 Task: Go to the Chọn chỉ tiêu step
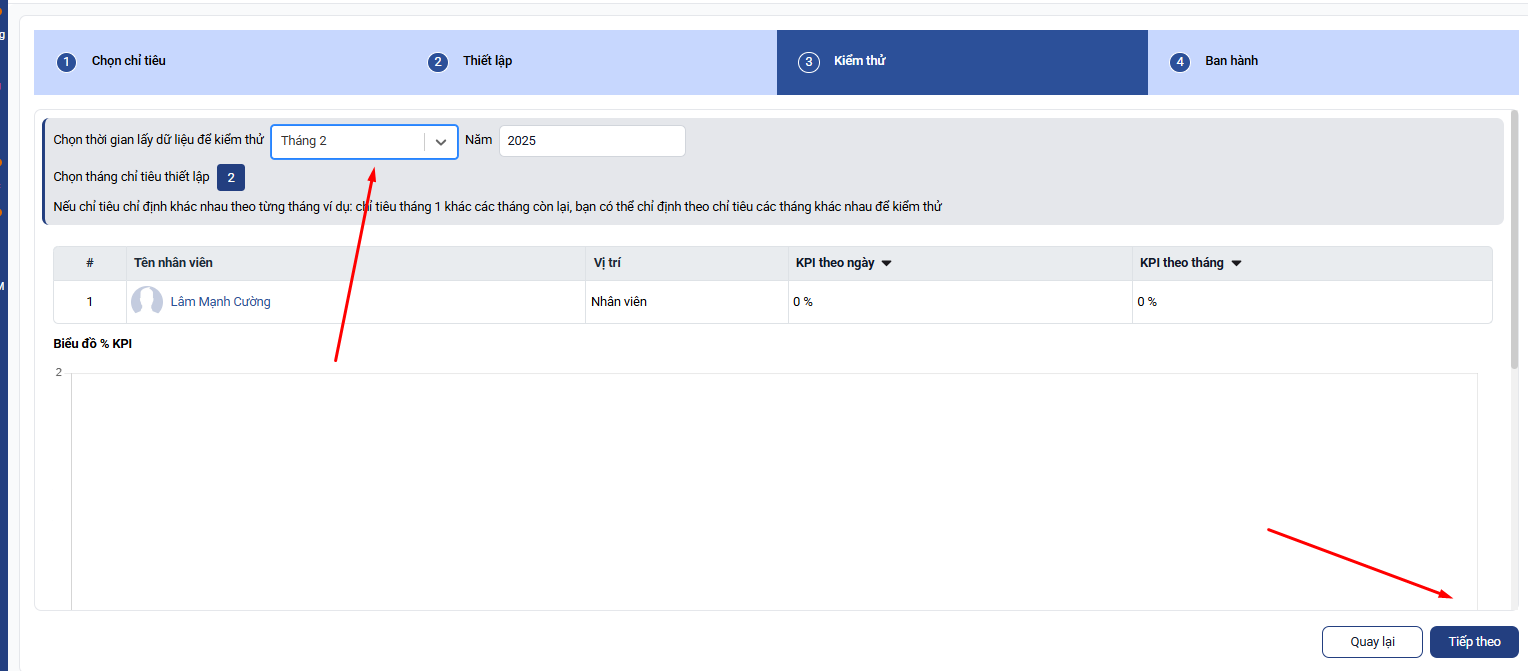click(x=129, y=61)
